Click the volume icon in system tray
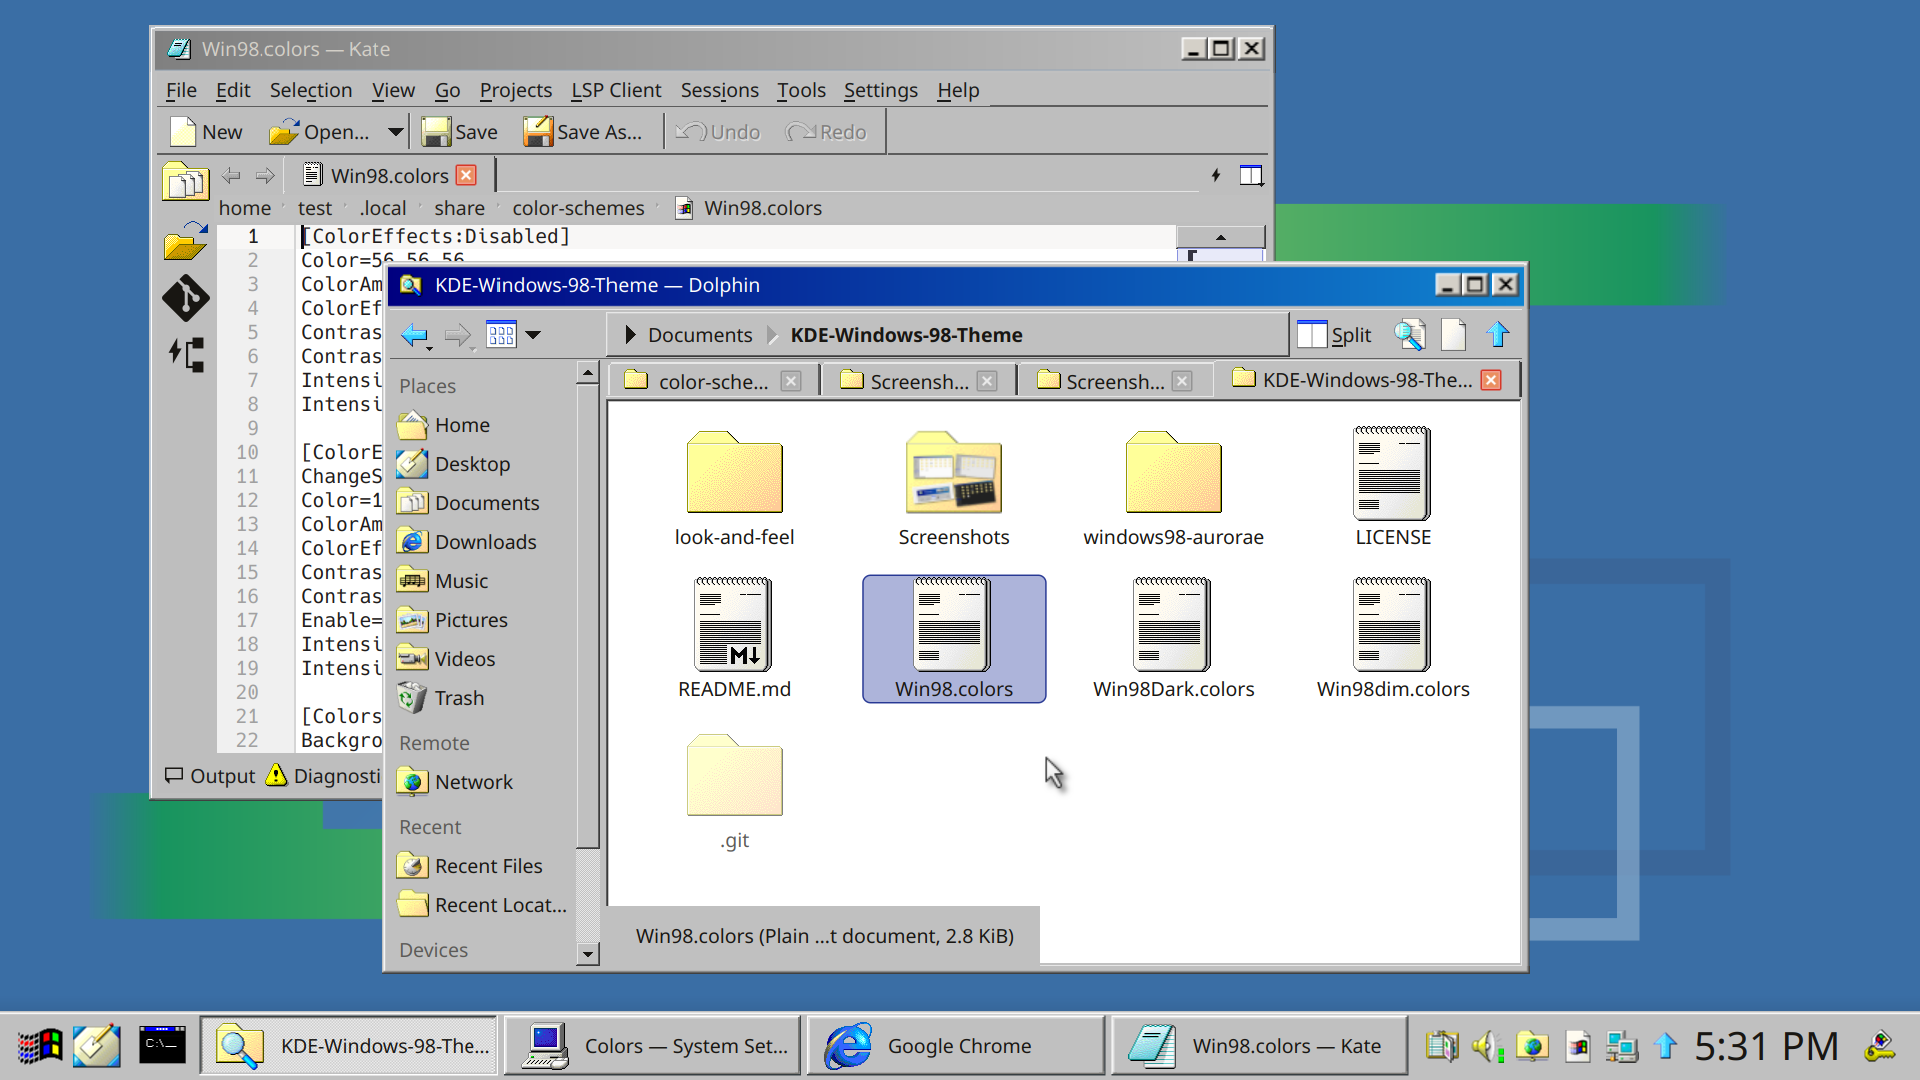Screen dimensions: 1920x1080 [x=1487, y=1046]
